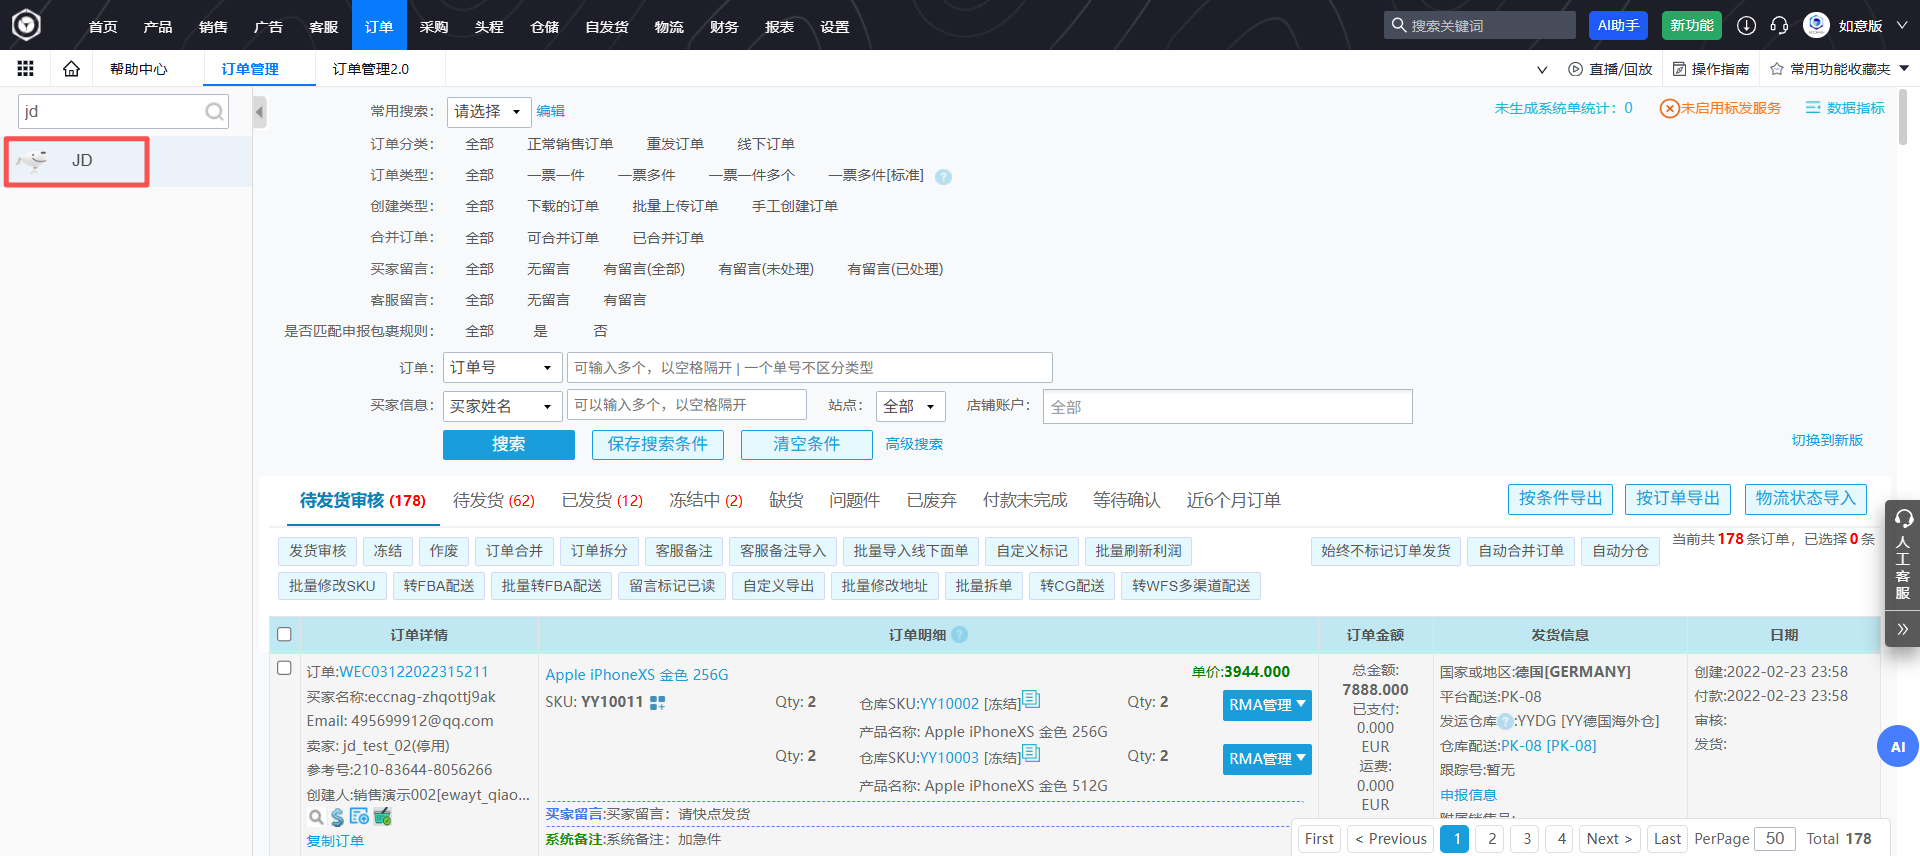Open the 仓储 menu in top navigation
1920x856 pixels.
(544, 26)
